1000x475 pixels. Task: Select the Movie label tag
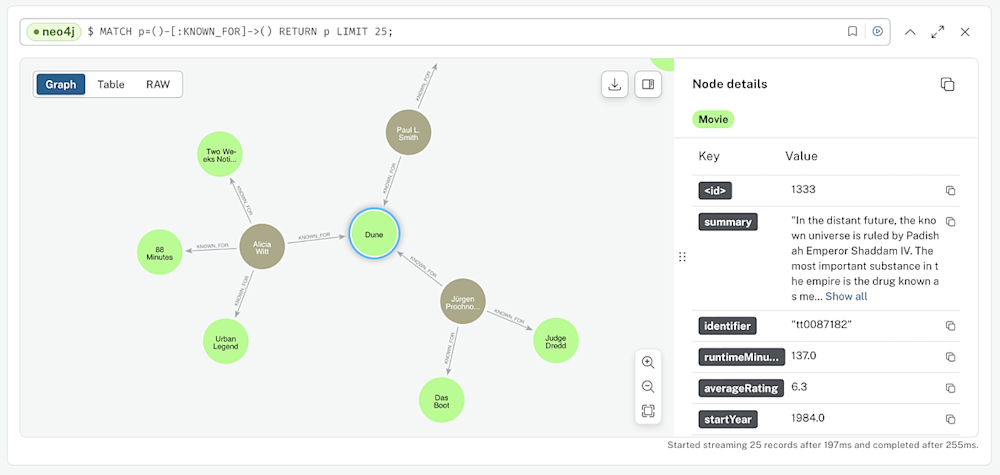[713, 119]
